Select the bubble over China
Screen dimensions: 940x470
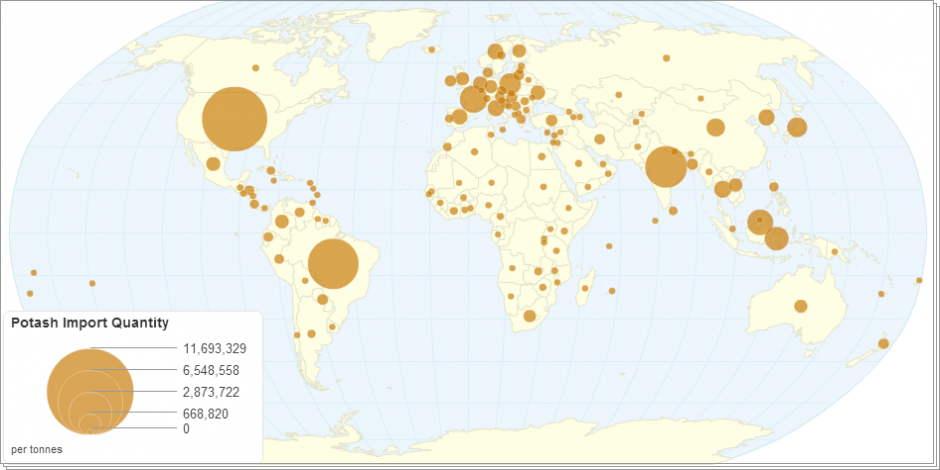click(715, 127)
